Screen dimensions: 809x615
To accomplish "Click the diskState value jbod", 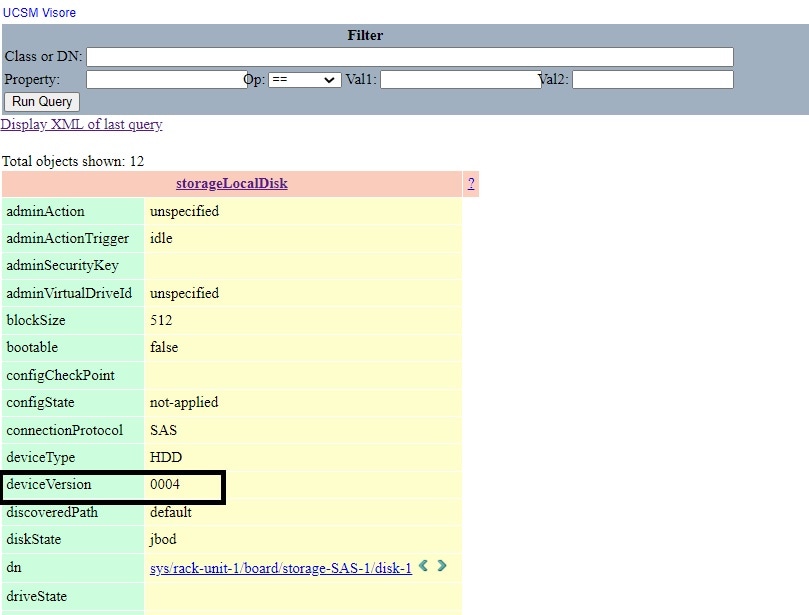I will pyautogui.click(x=163, y=539).
